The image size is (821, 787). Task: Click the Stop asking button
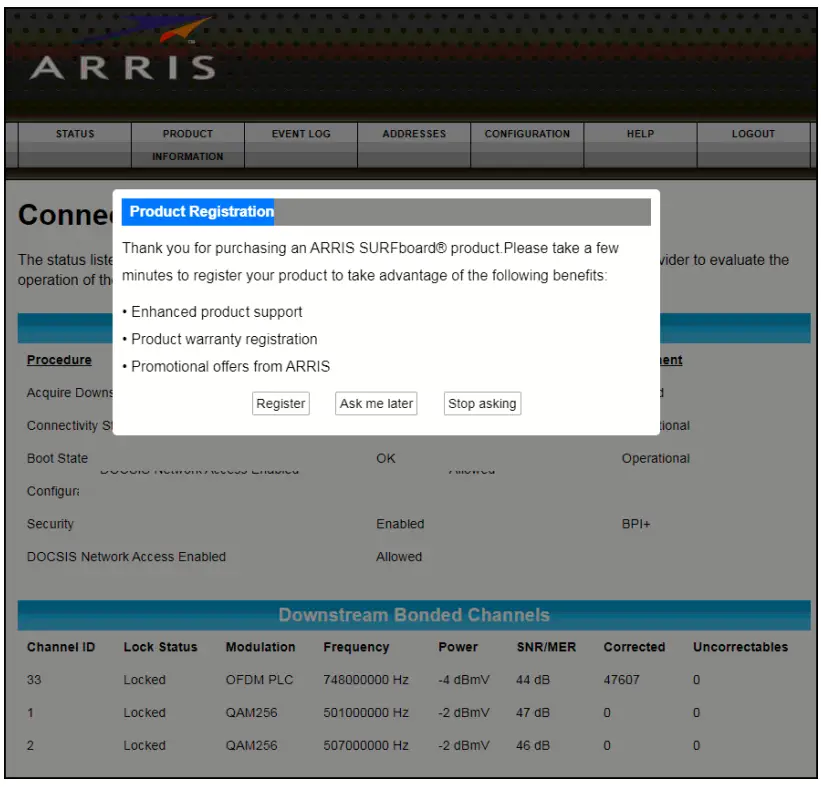click(x=482, y=404)
